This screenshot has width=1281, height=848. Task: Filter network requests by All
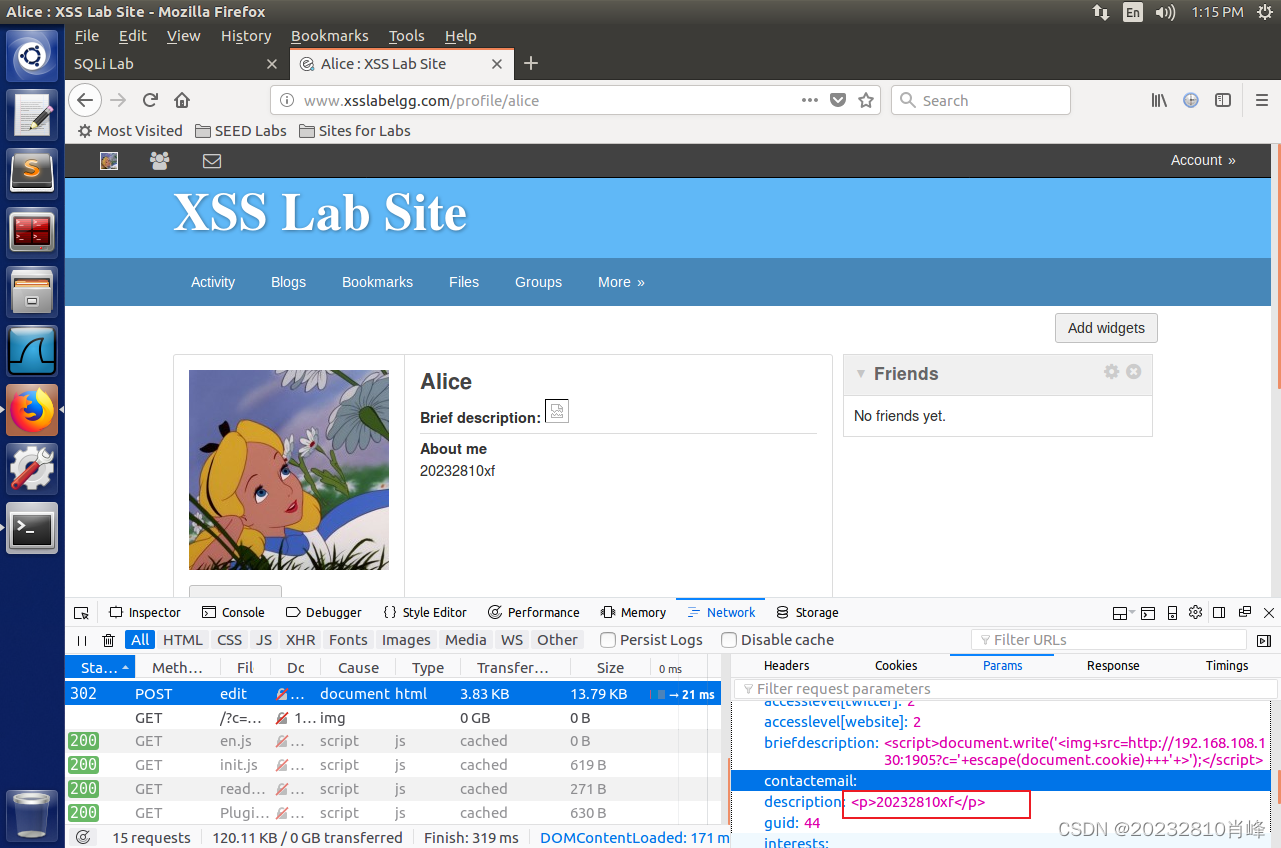[x=140, y=640]
